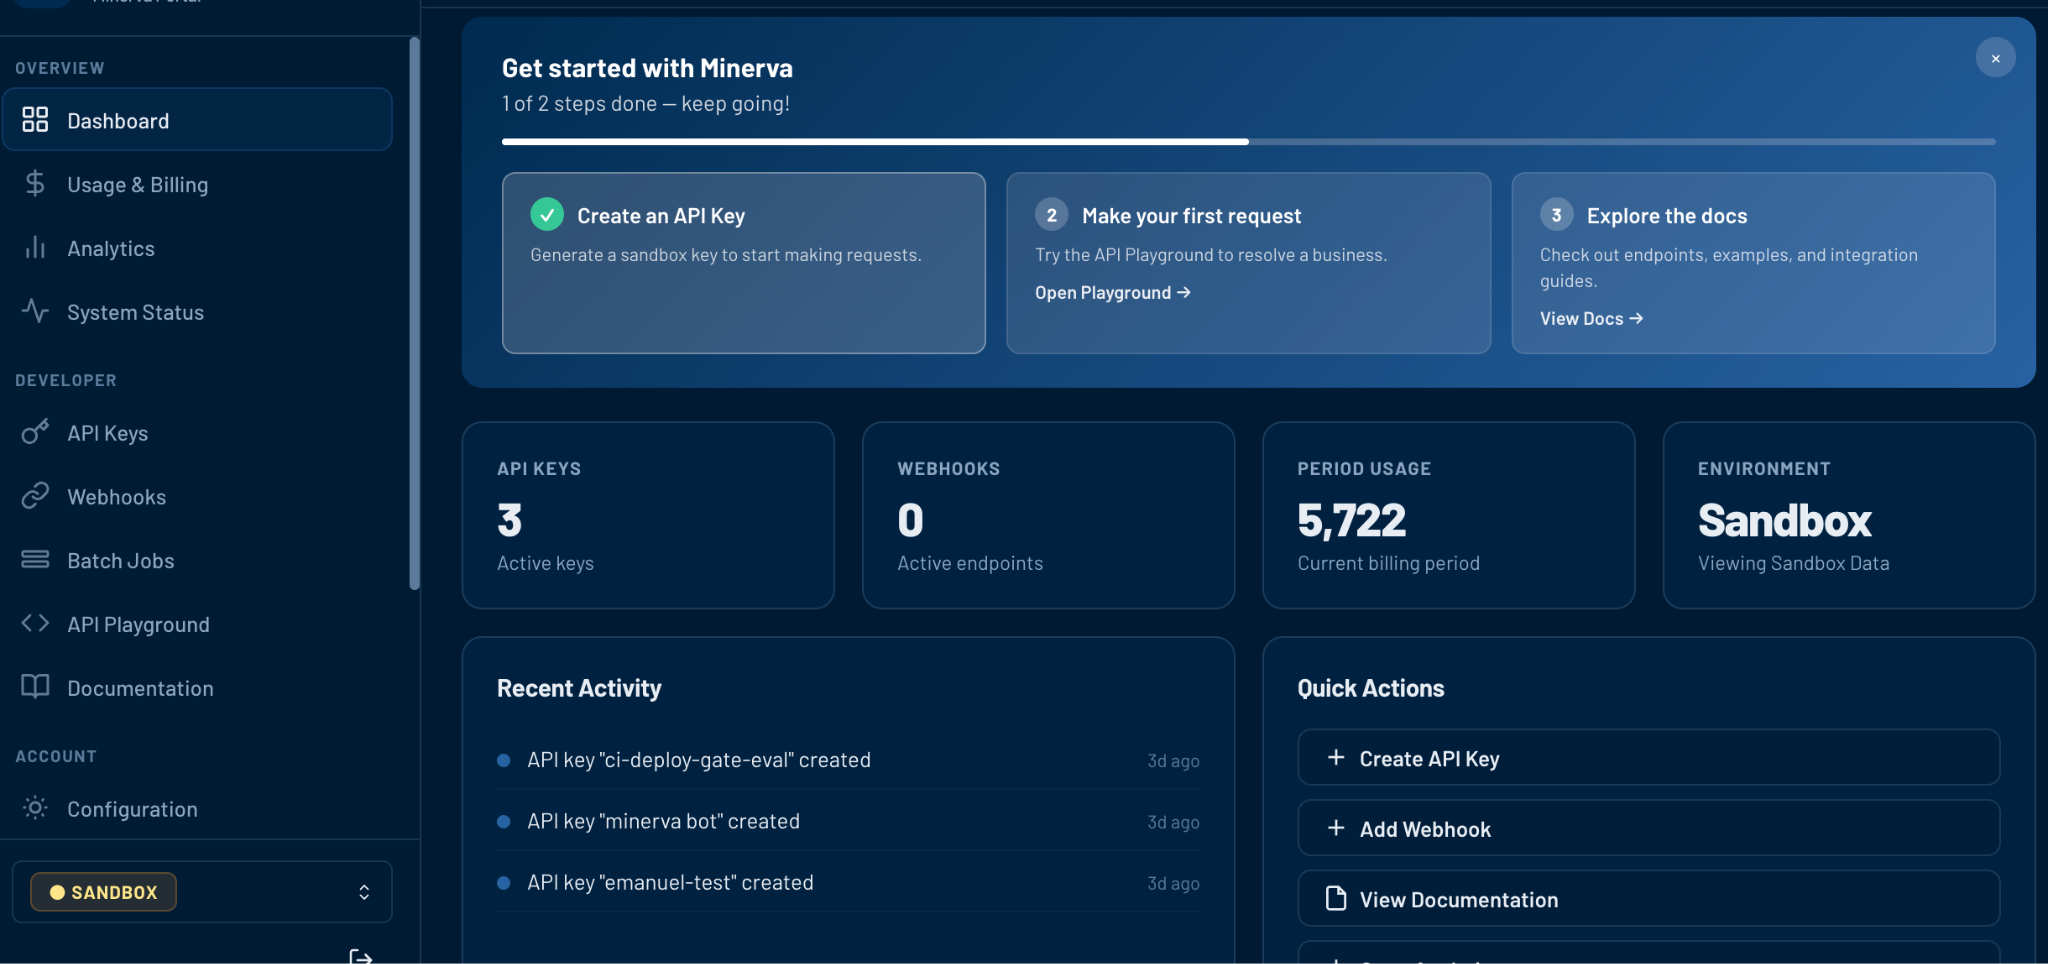Click the API Playground code brackets icon
Screen dimensions: 2048x964
click(x=35, y=623)
